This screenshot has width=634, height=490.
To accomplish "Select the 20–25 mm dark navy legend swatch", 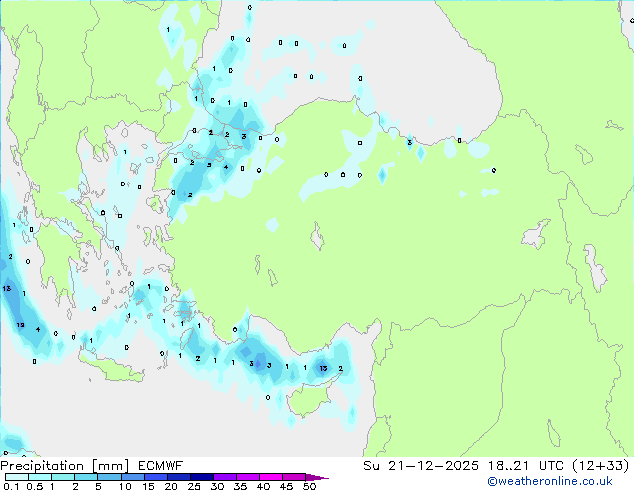I will (180, 477).
